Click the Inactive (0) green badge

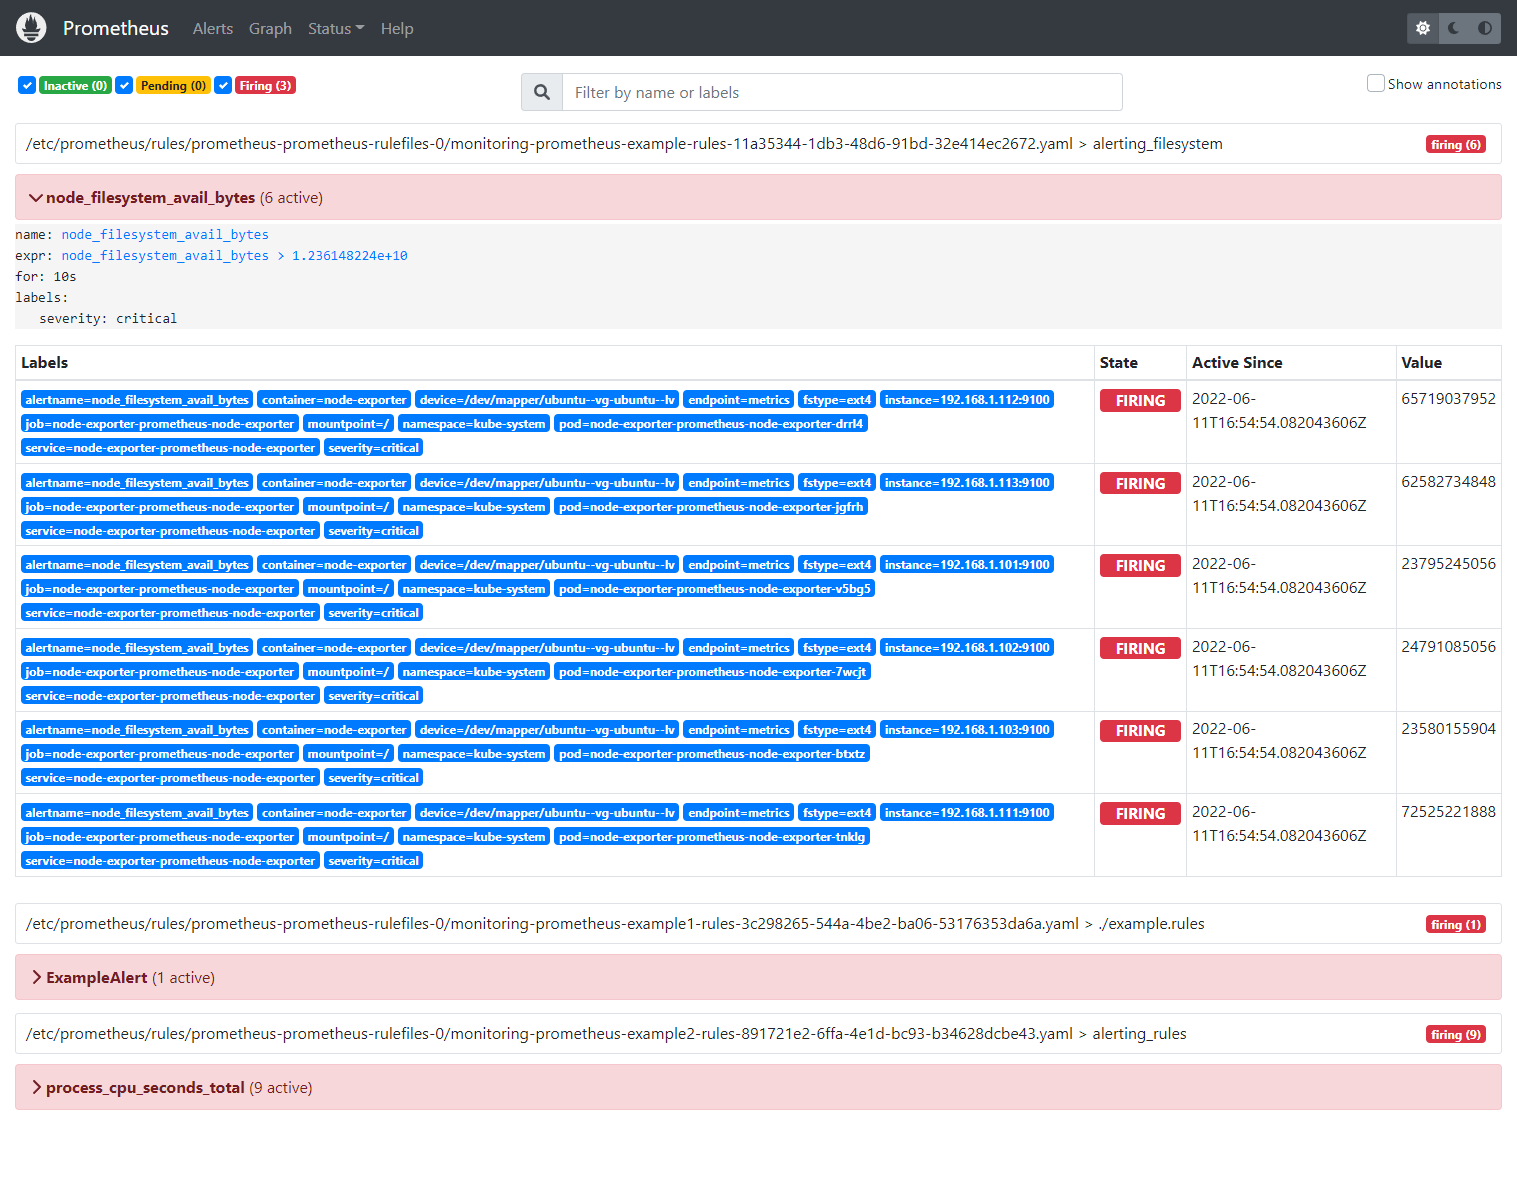point(75,85)
